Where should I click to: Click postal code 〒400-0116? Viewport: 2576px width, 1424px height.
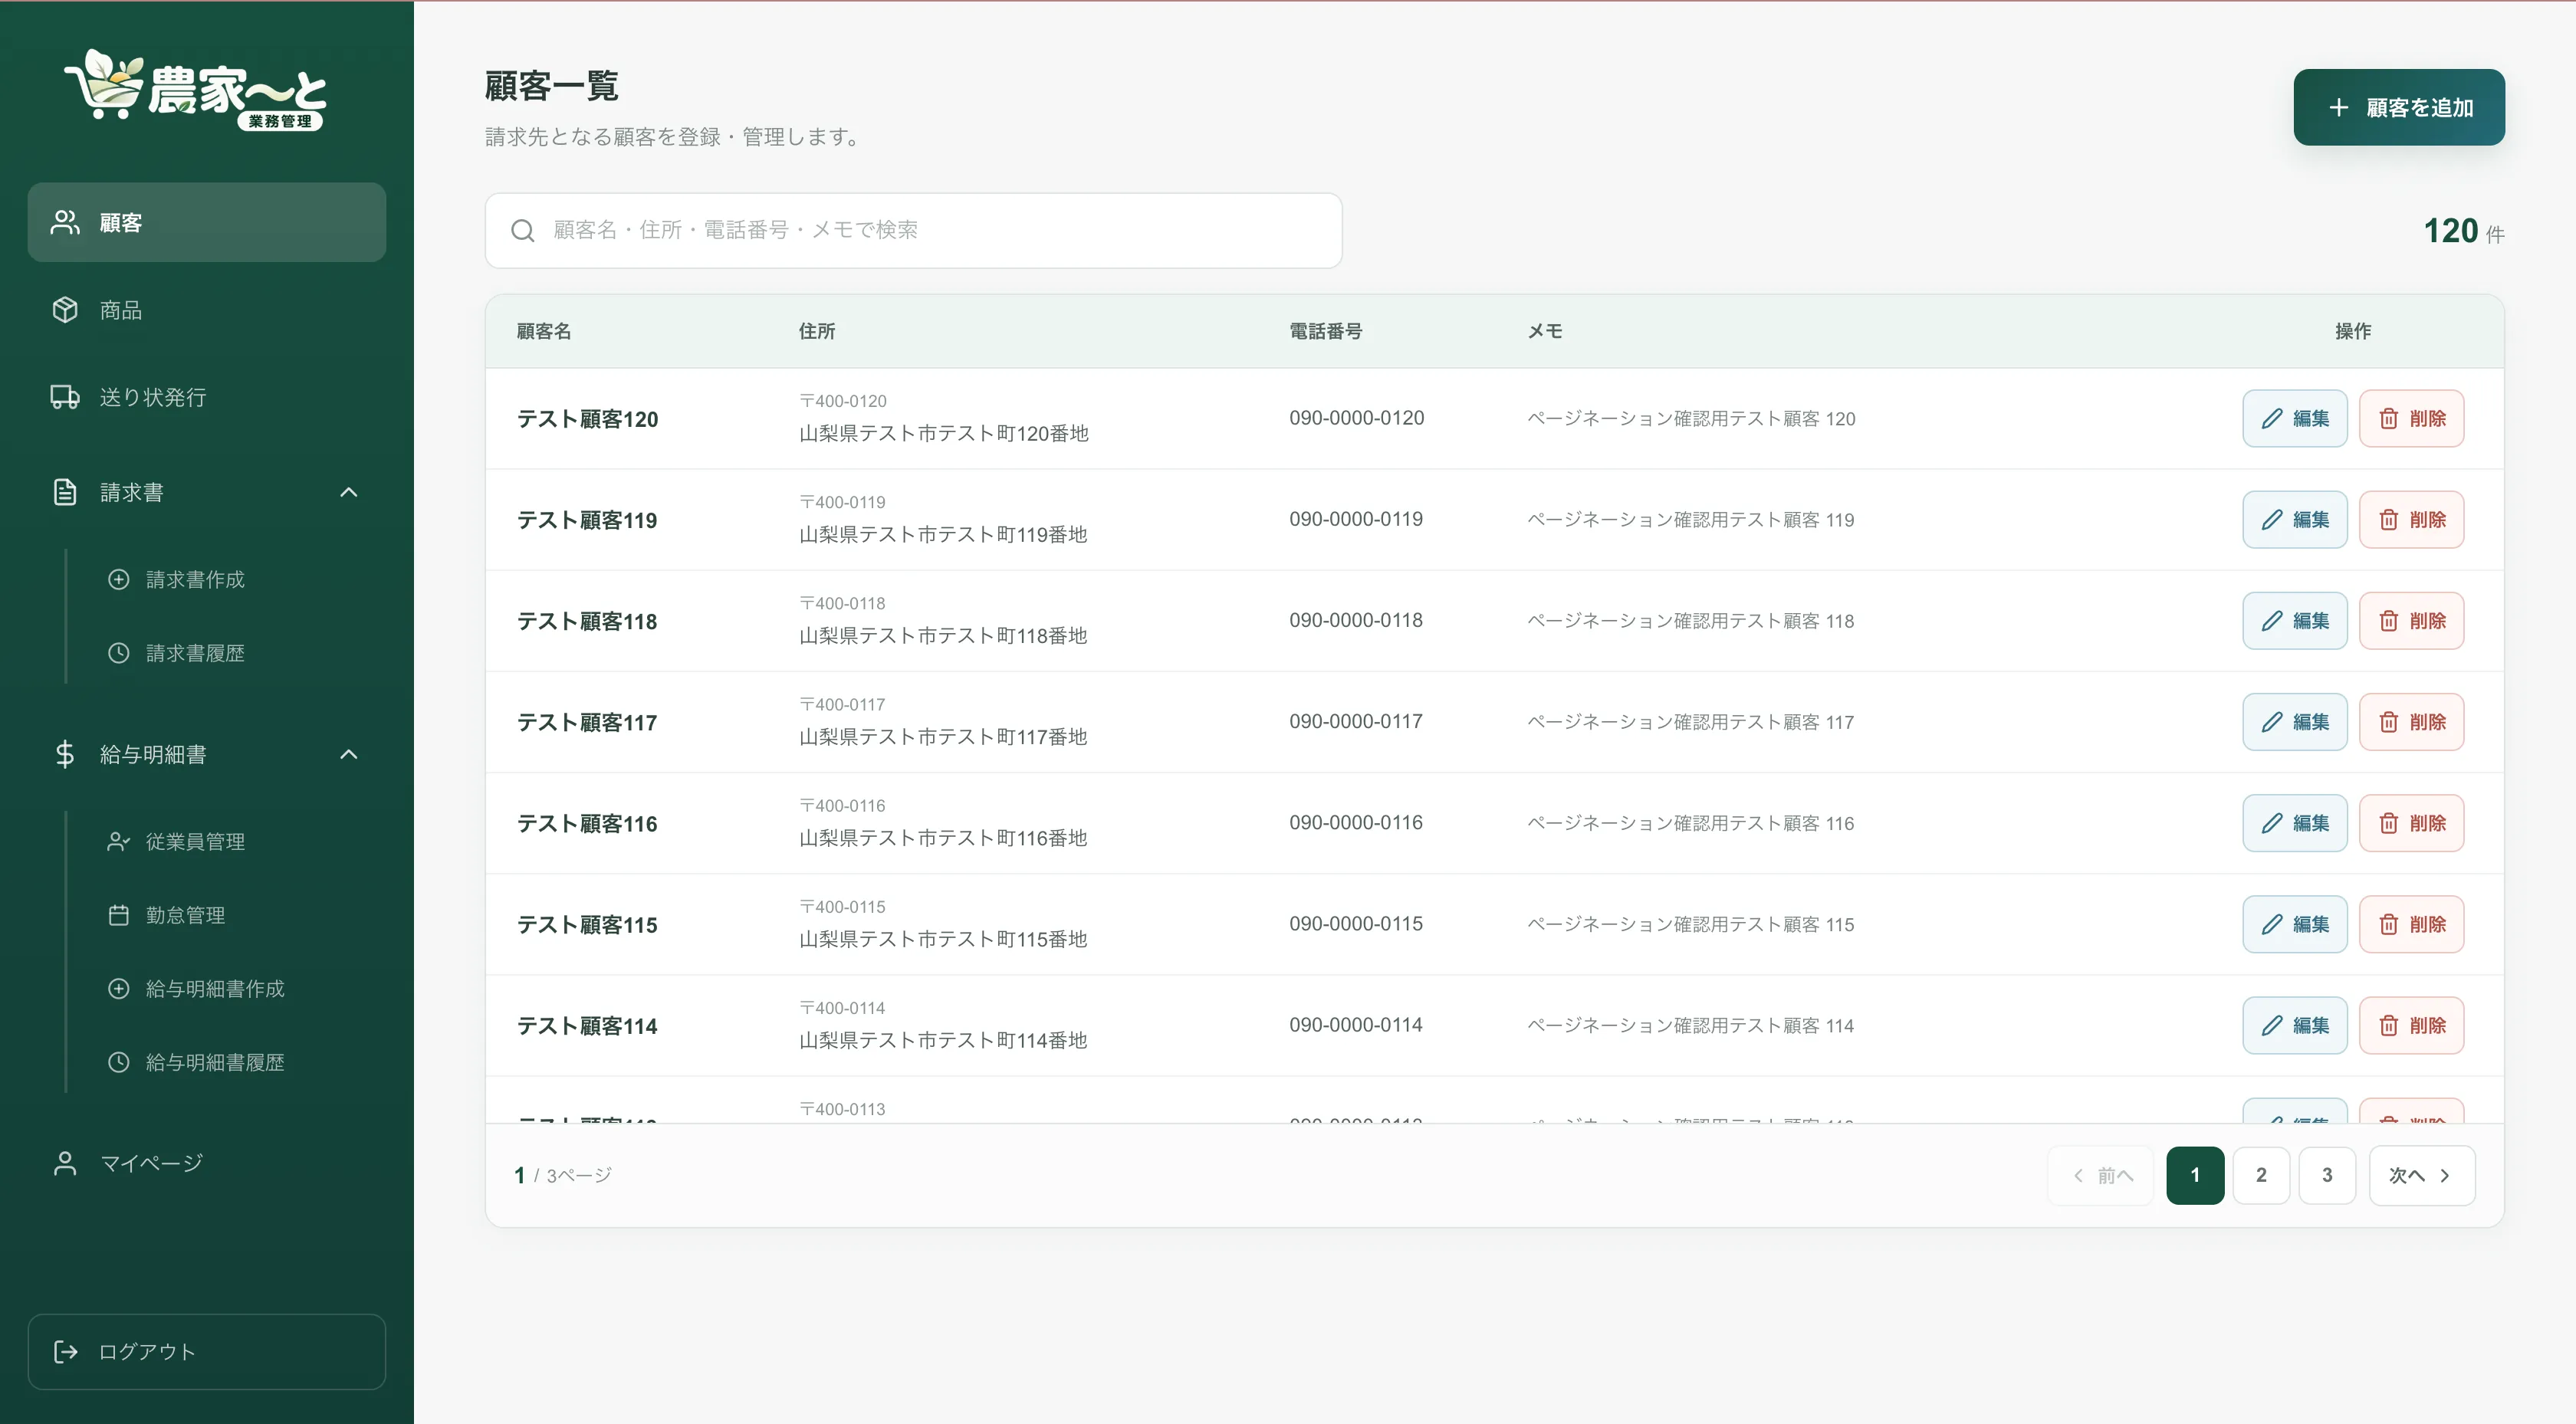[842, 805]
